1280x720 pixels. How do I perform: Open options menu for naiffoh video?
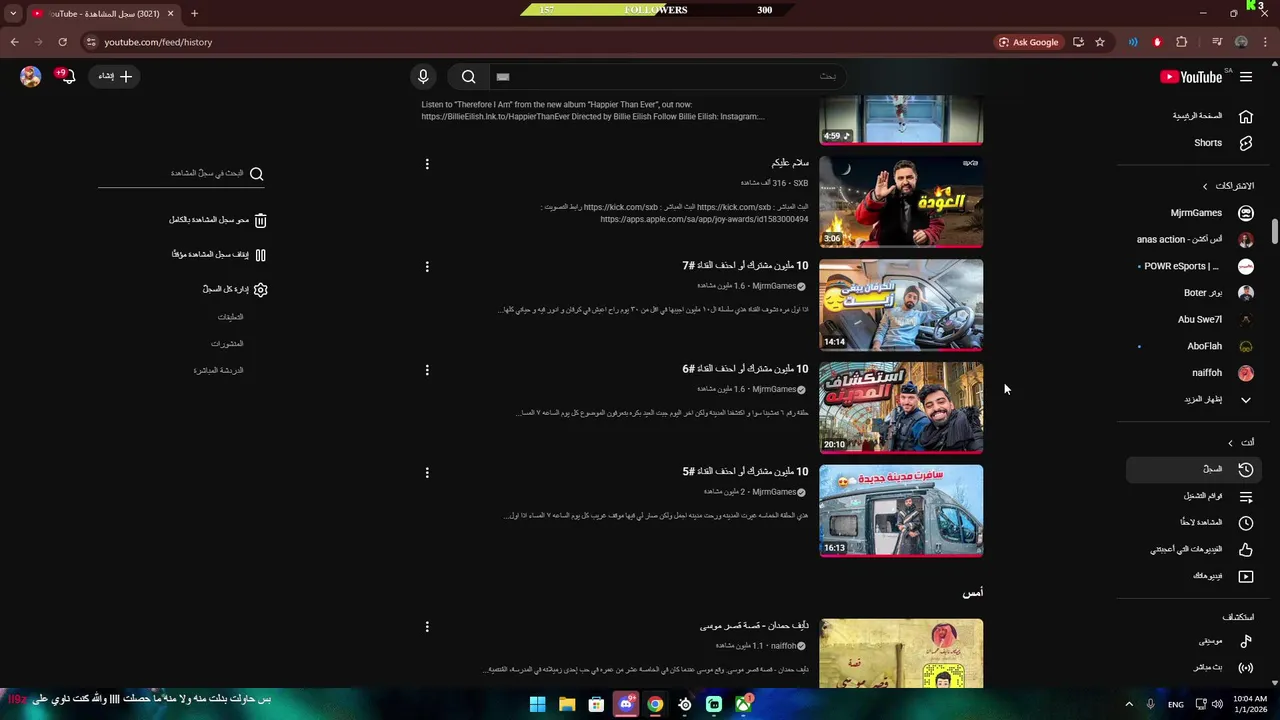click(427, 627)
